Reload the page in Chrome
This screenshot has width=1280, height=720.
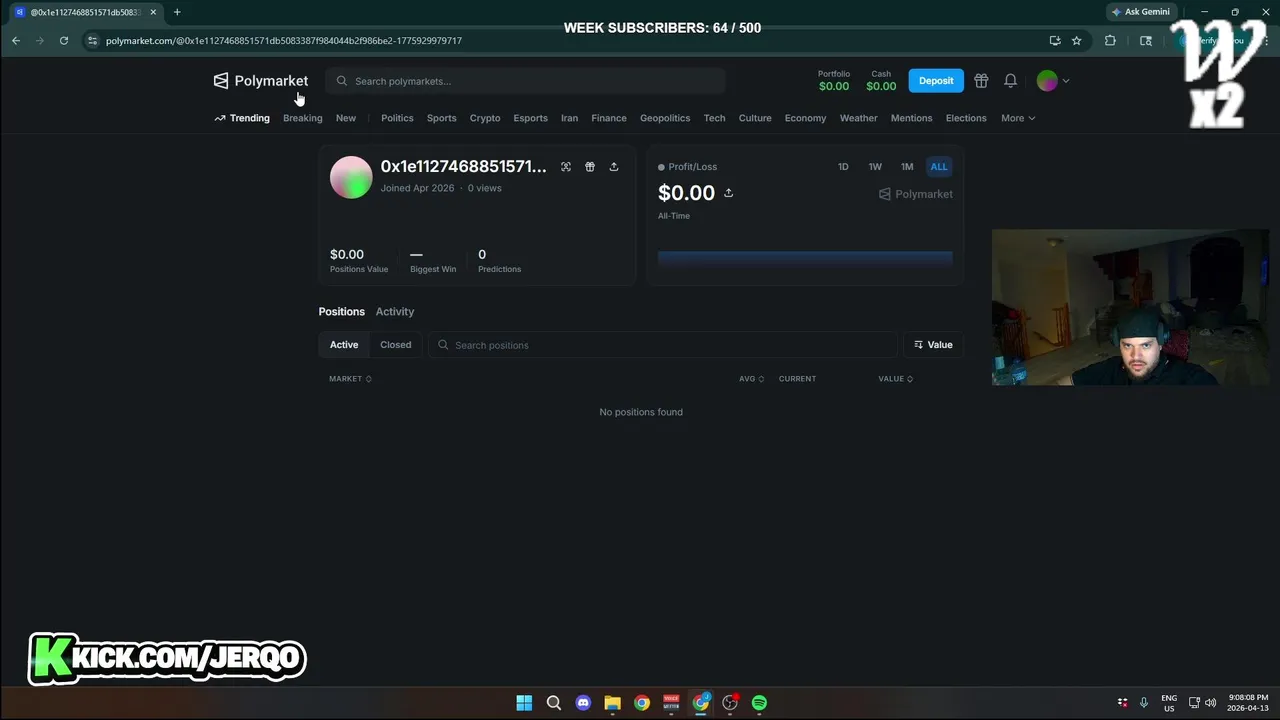click(x=64, y=41)
